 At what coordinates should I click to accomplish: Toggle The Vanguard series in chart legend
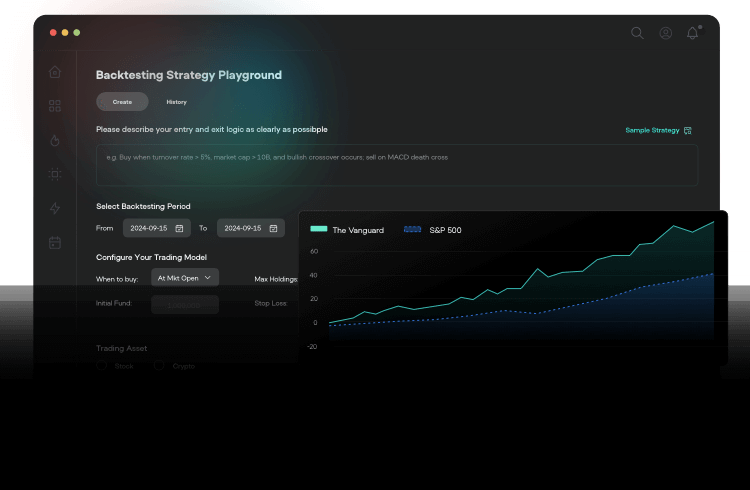click(x=344, y=230)
